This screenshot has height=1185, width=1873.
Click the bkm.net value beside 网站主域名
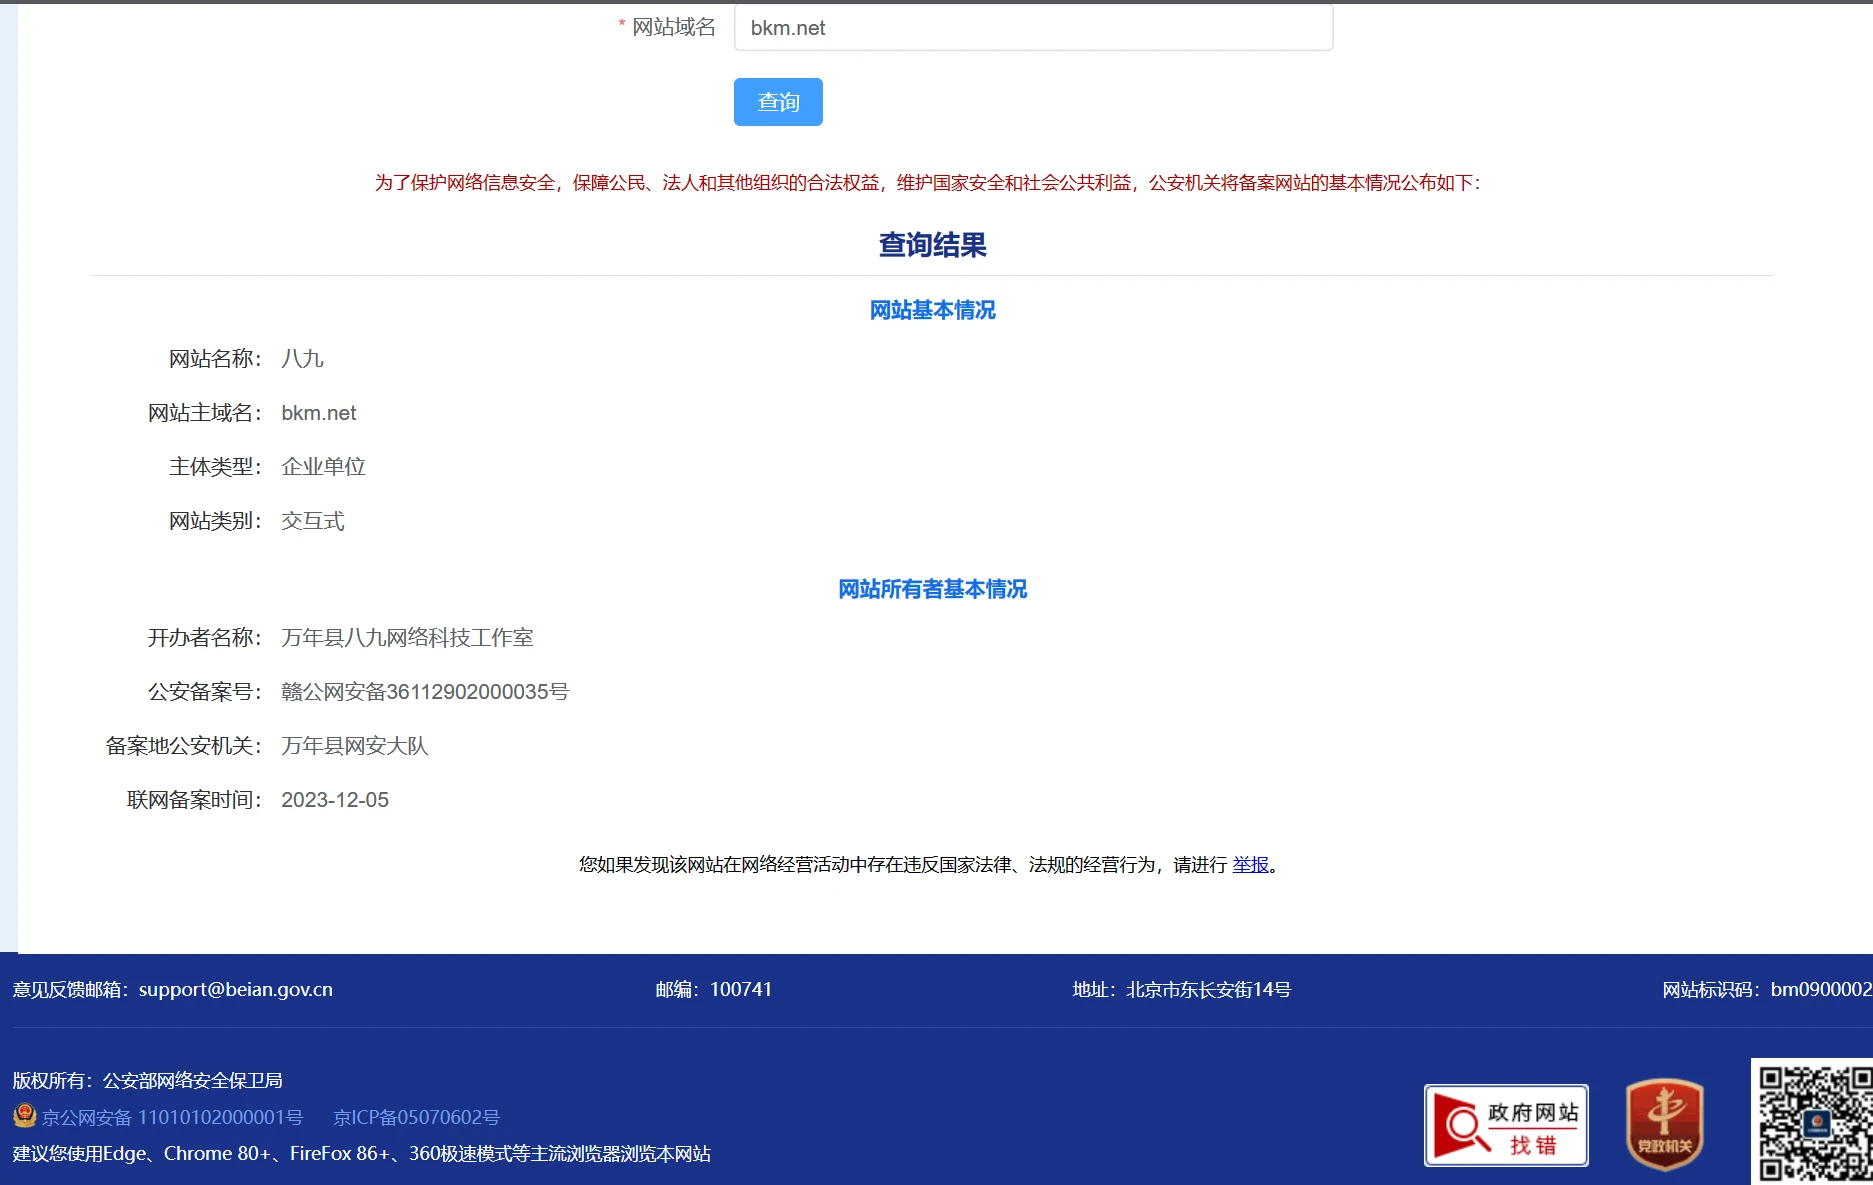click(318, 413)
